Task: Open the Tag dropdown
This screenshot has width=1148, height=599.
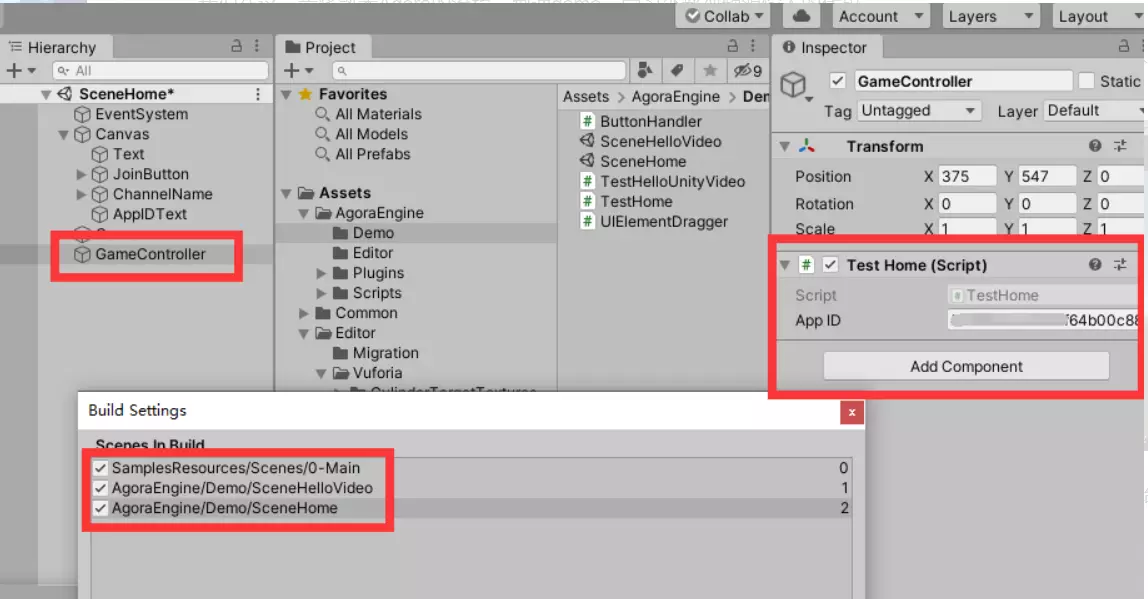Action: pos(919,111)
